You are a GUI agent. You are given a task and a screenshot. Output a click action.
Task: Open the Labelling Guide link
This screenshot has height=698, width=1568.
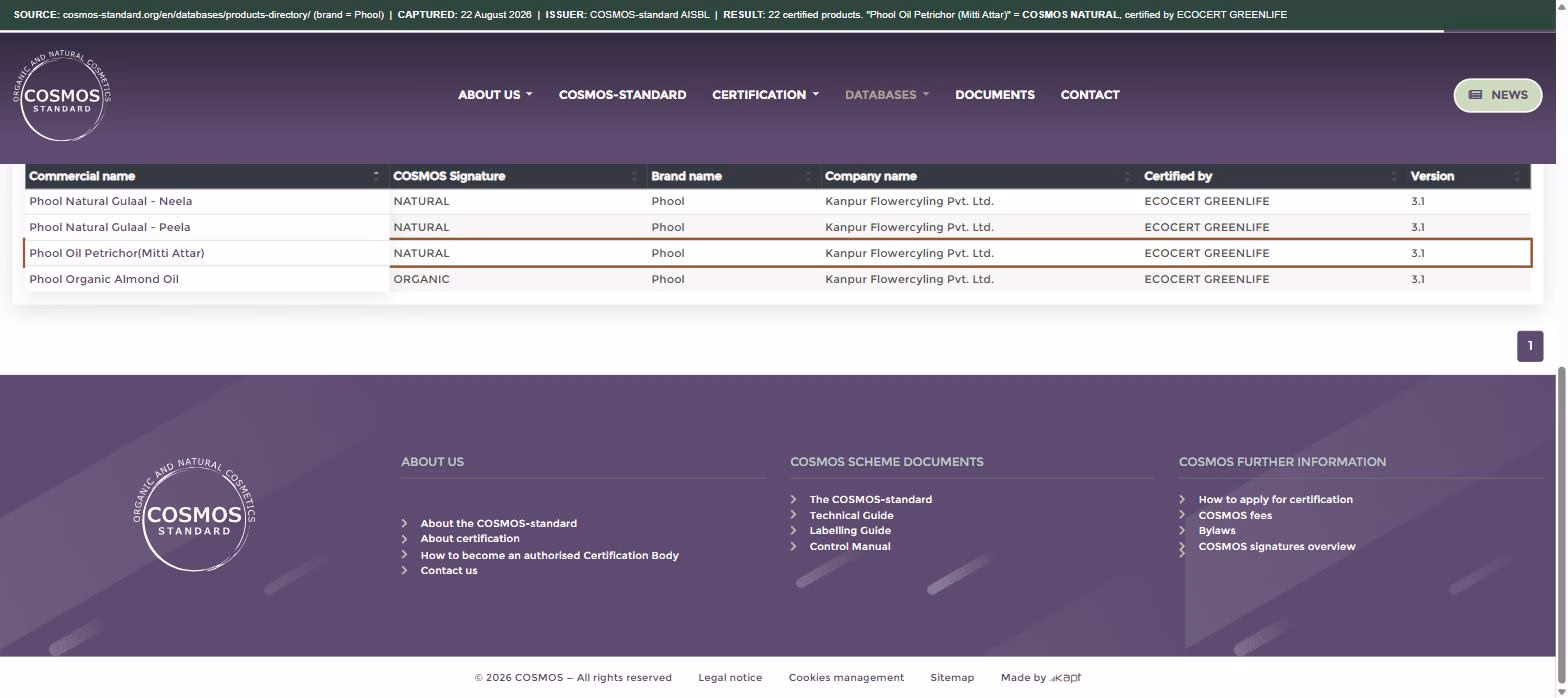[x=850, y=531]
